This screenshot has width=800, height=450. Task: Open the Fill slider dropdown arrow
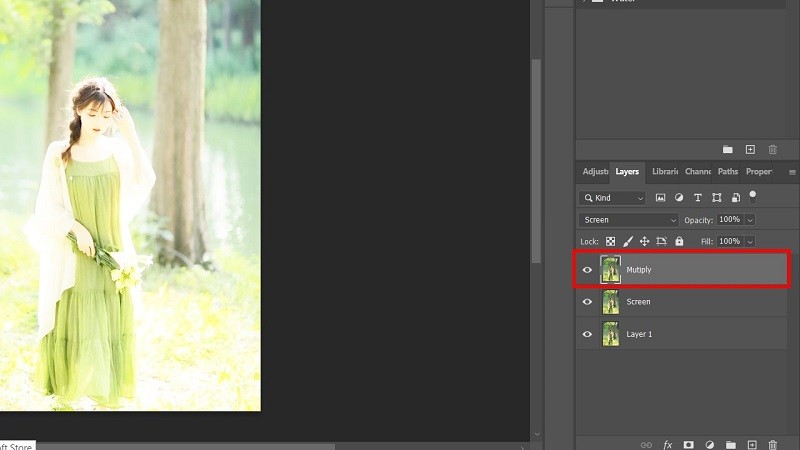750,241
